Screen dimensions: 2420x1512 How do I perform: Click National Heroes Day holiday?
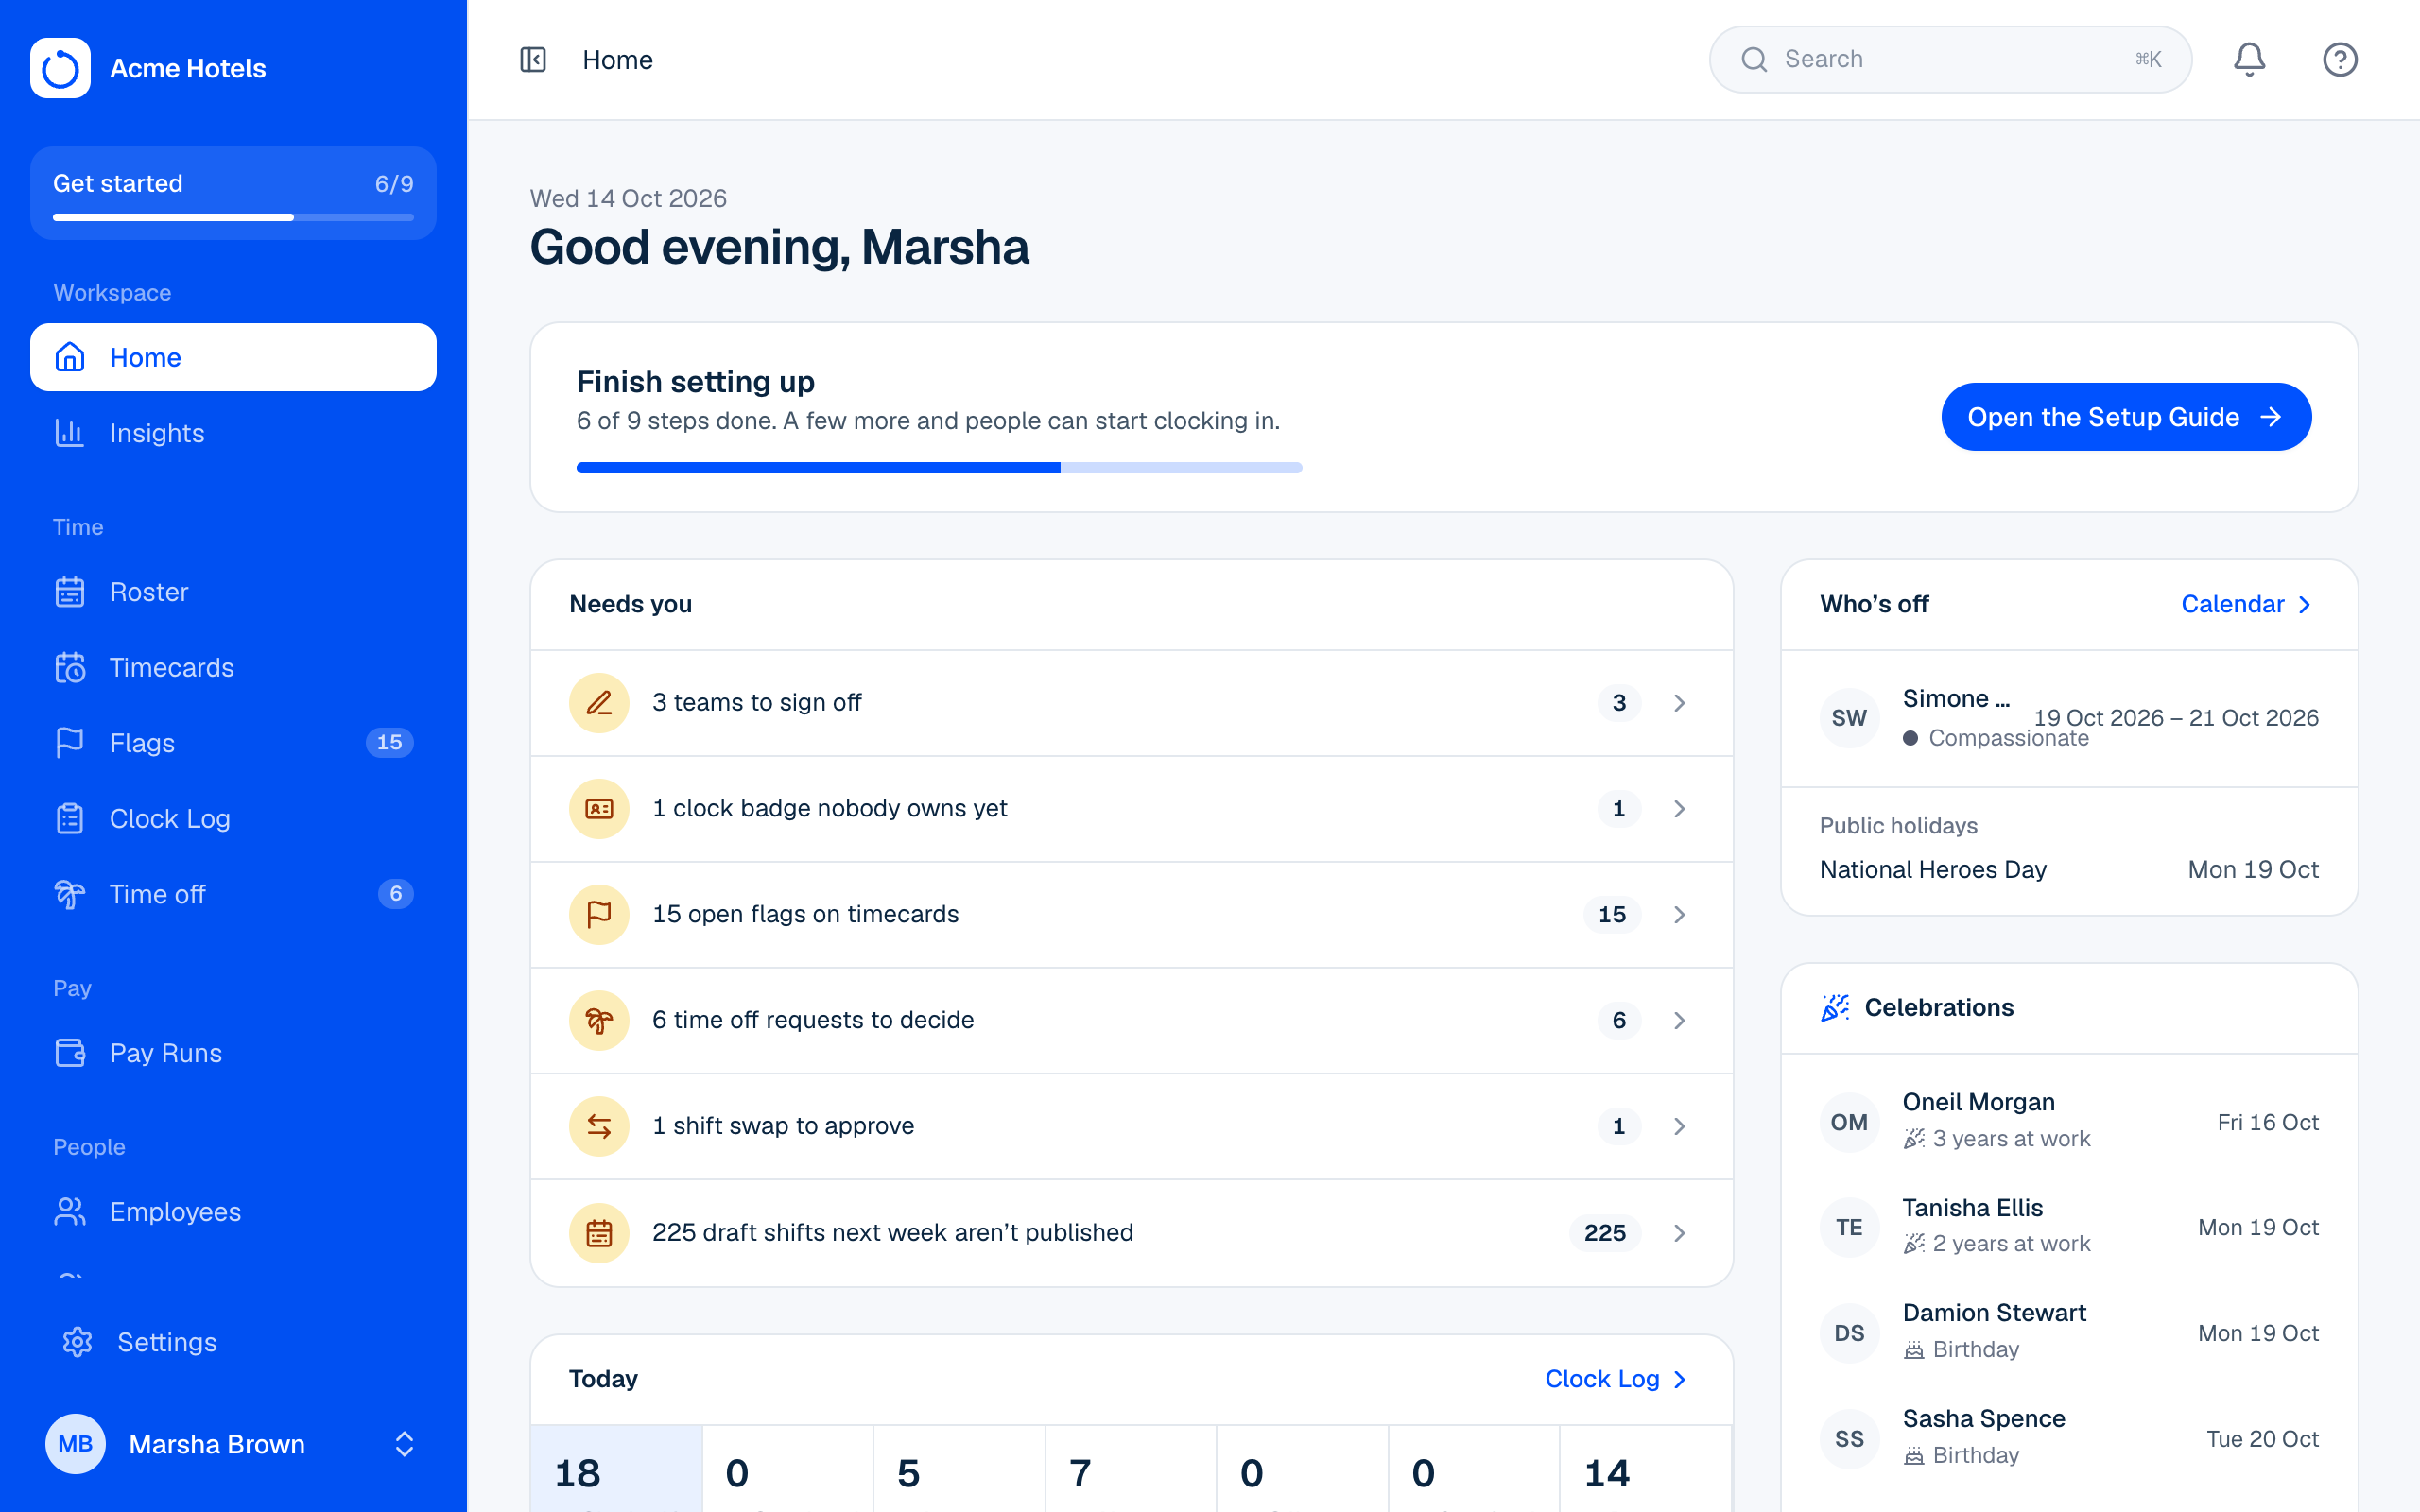[2069, 869]
